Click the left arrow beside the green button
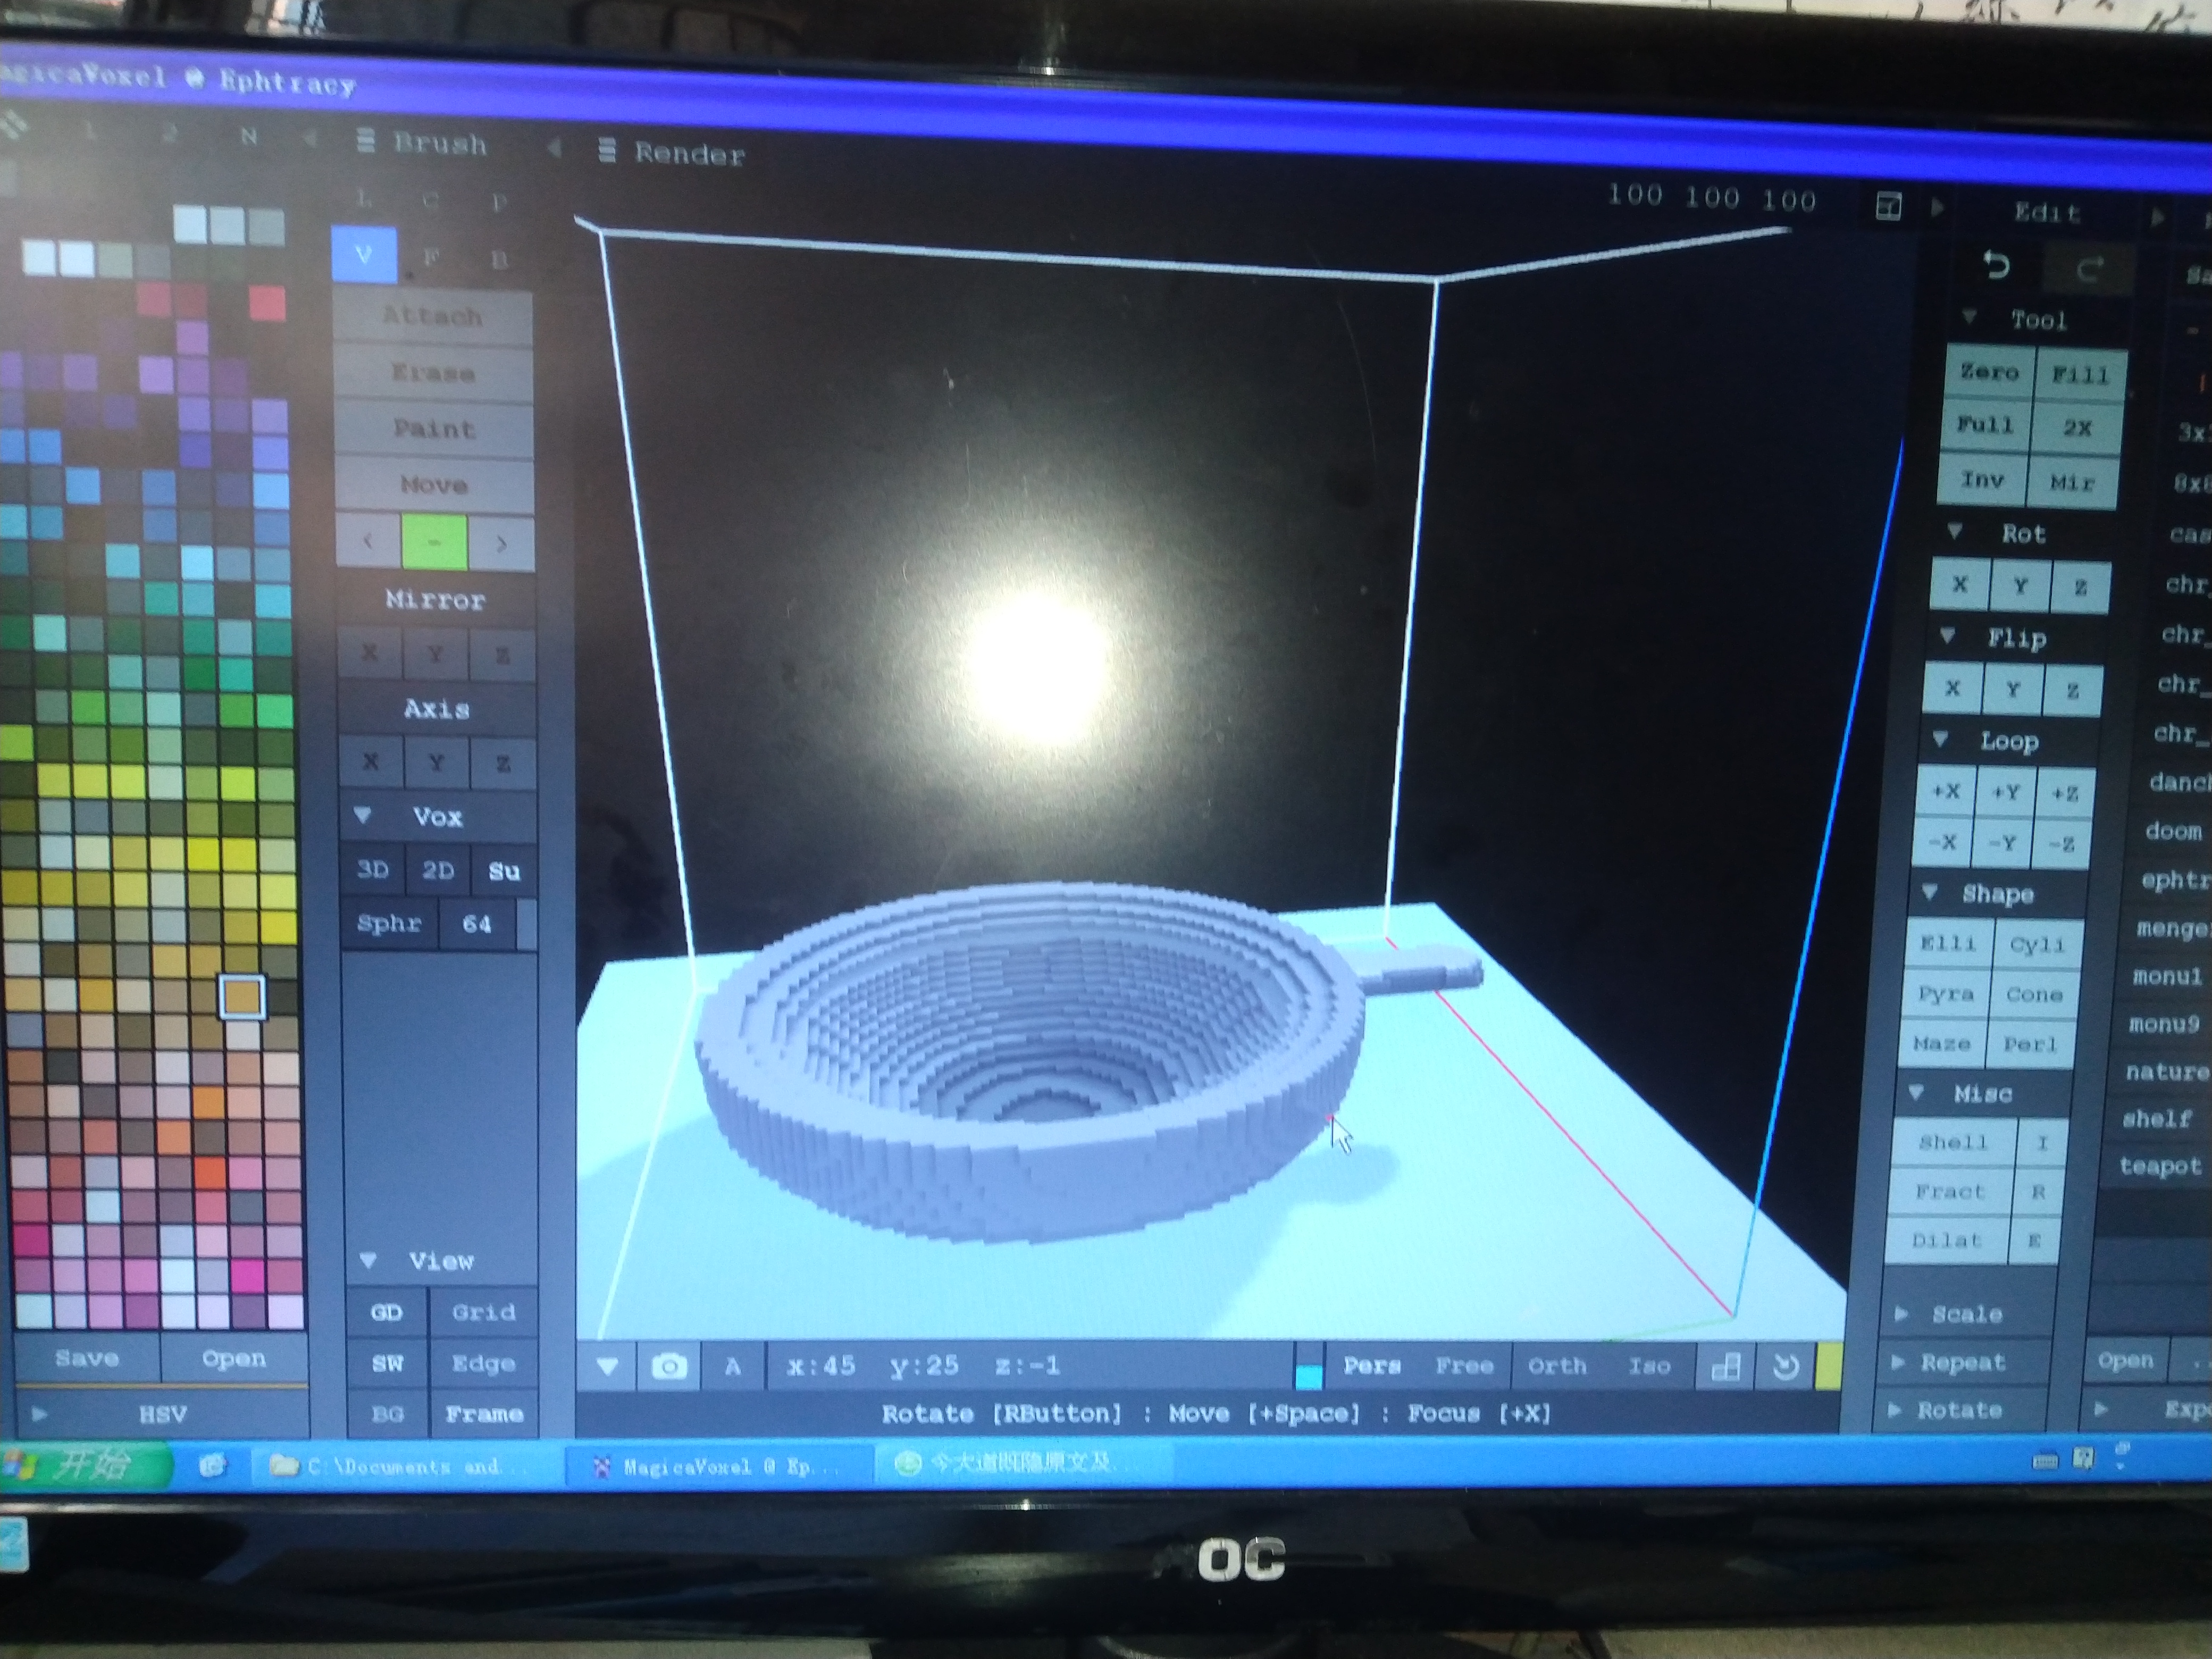 [x=368, y=542]
